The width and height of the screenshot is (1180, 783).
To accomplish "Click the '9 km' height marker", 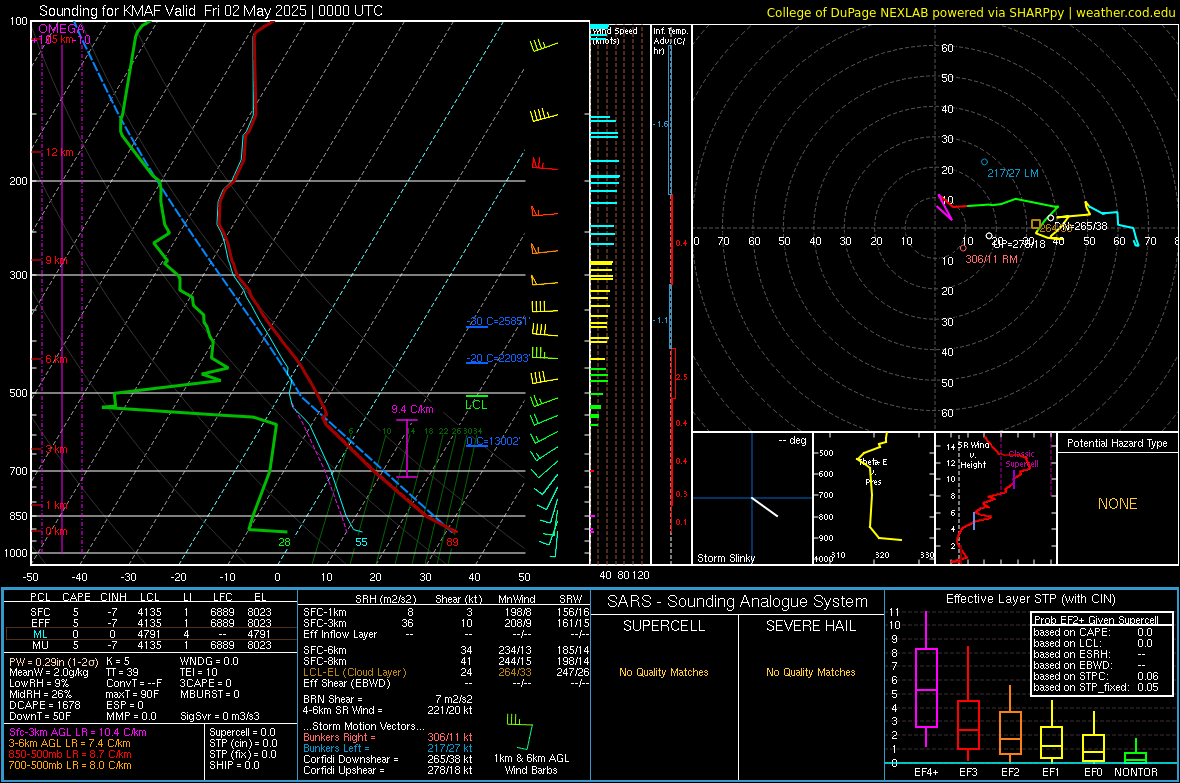I will (56, 260).
